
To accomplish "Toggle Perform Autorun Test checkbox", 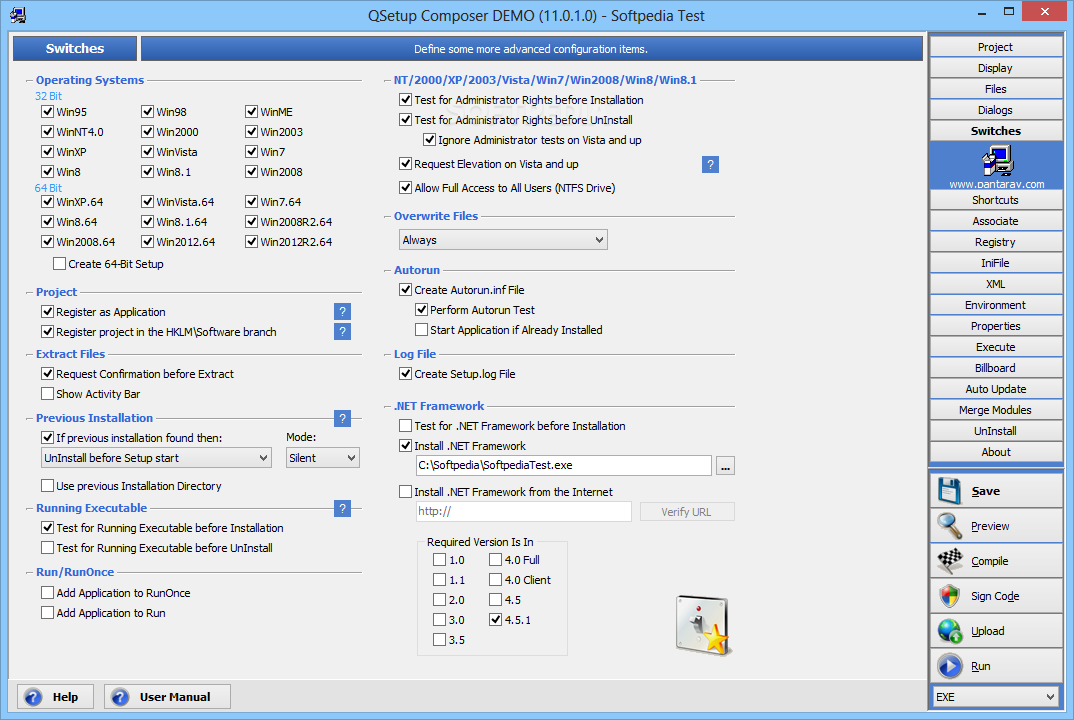I will (x=422, y=310).
